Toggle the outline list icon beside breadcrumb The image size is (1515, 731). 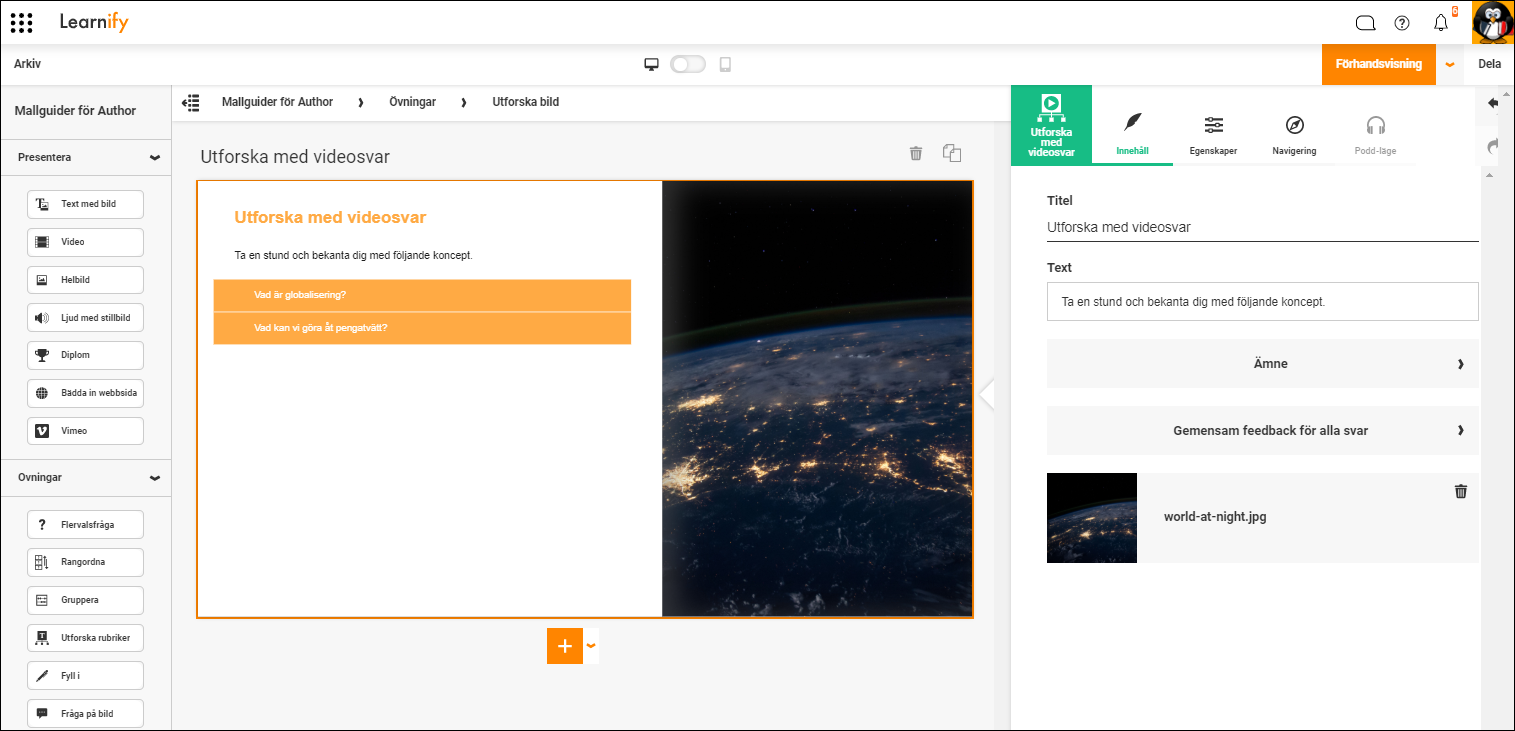point(191,102)
